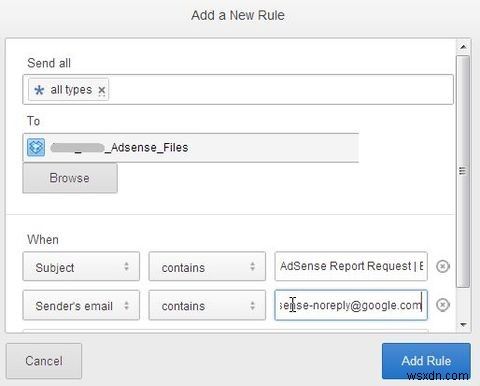
Task: Click the 'Send all' label
Action: [x=49, y=63]
